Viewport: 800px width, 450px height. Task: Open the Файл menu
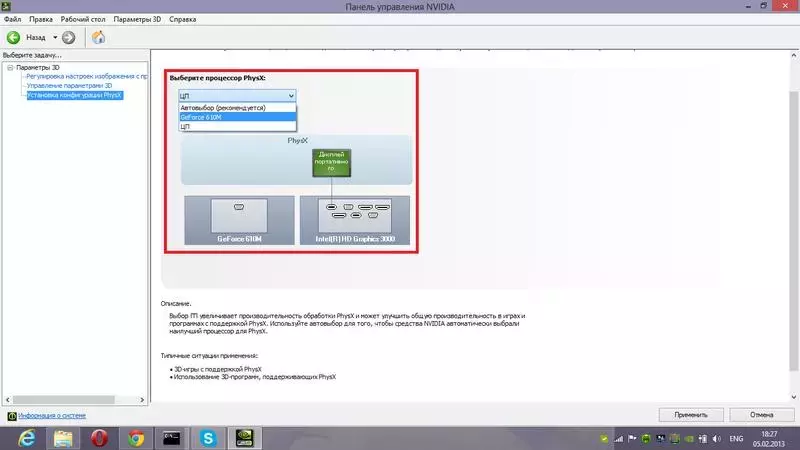[x=13, y=19]
